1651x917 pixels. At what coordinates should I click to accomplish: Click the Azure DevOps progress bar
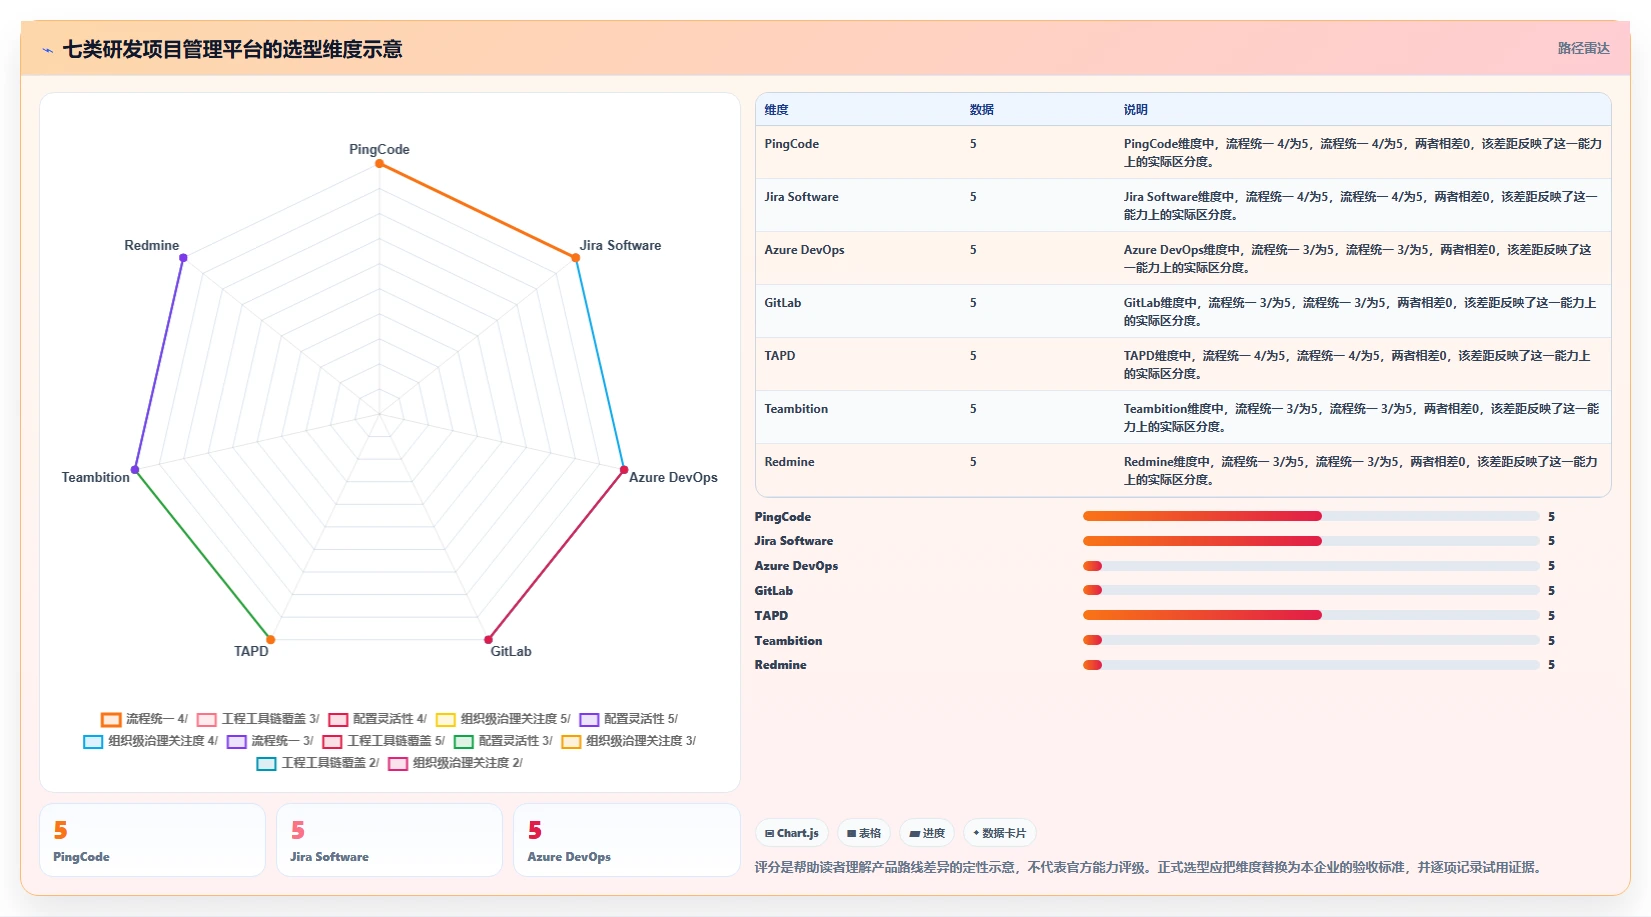point(1311,566)
